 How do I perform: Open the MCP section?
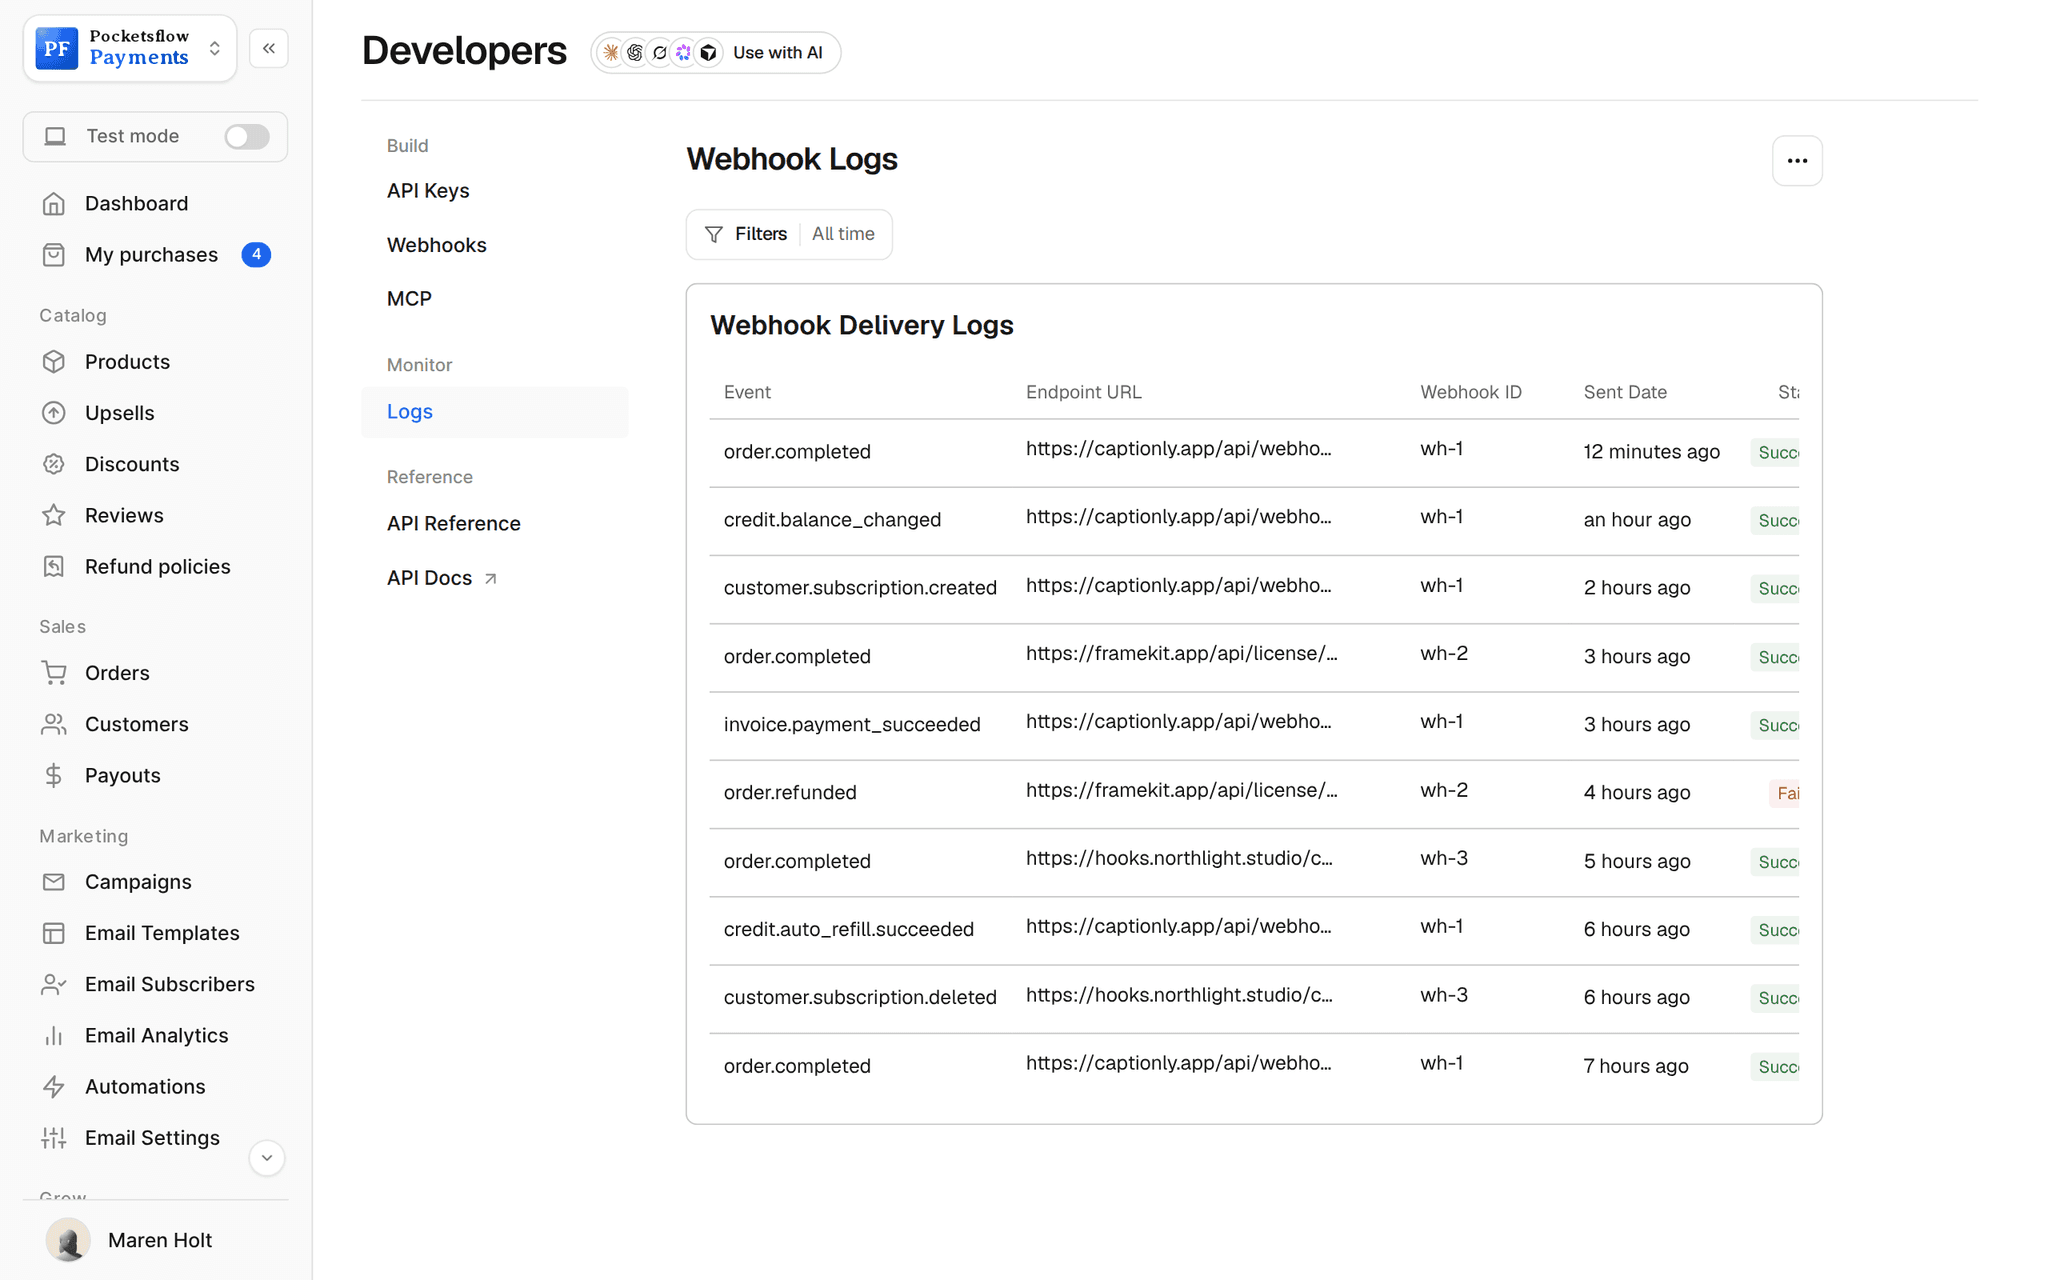(409, 299)
